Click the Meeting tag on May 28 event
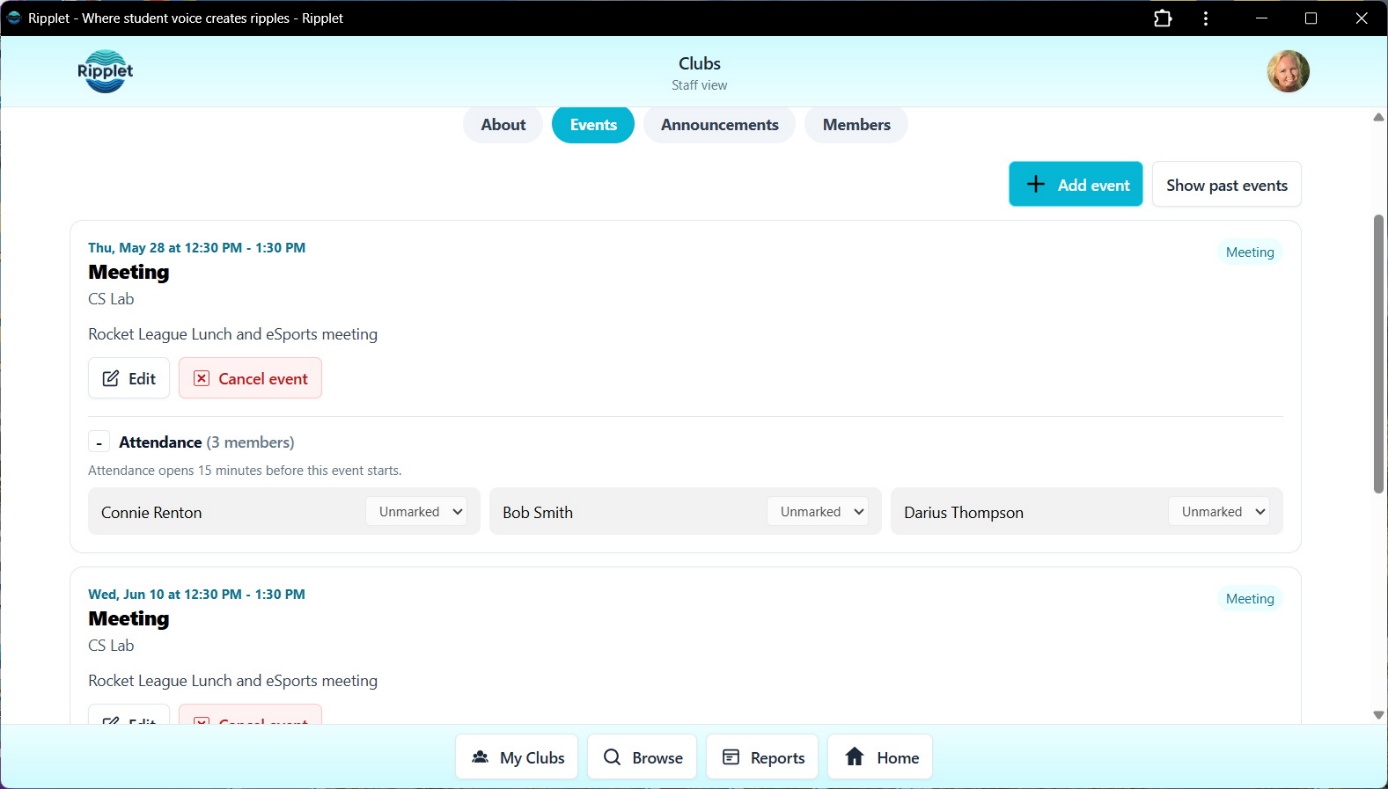The image size is (1388, 789). pos(1250,252)
